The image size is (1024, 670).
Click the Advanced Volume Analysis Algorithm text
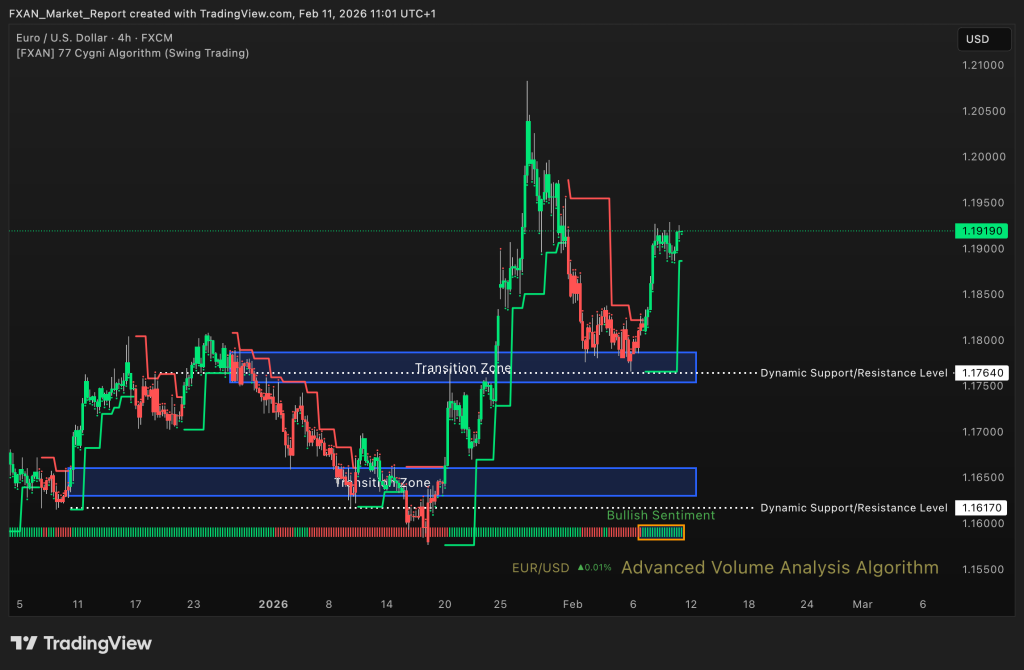tap(779, 568)
